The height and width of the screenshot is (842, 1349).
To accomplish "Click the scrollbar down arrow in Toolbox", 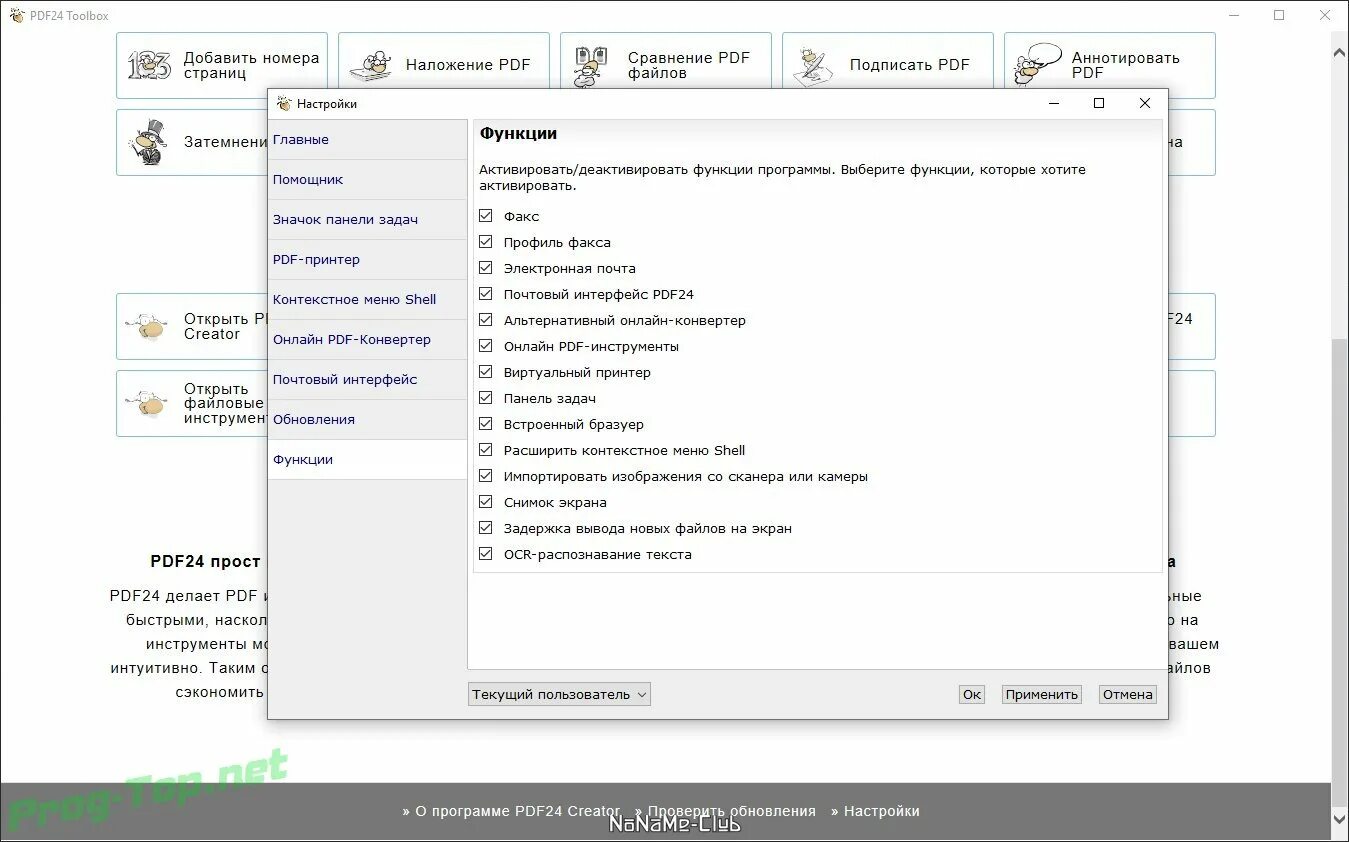I will coord(1340,820).
